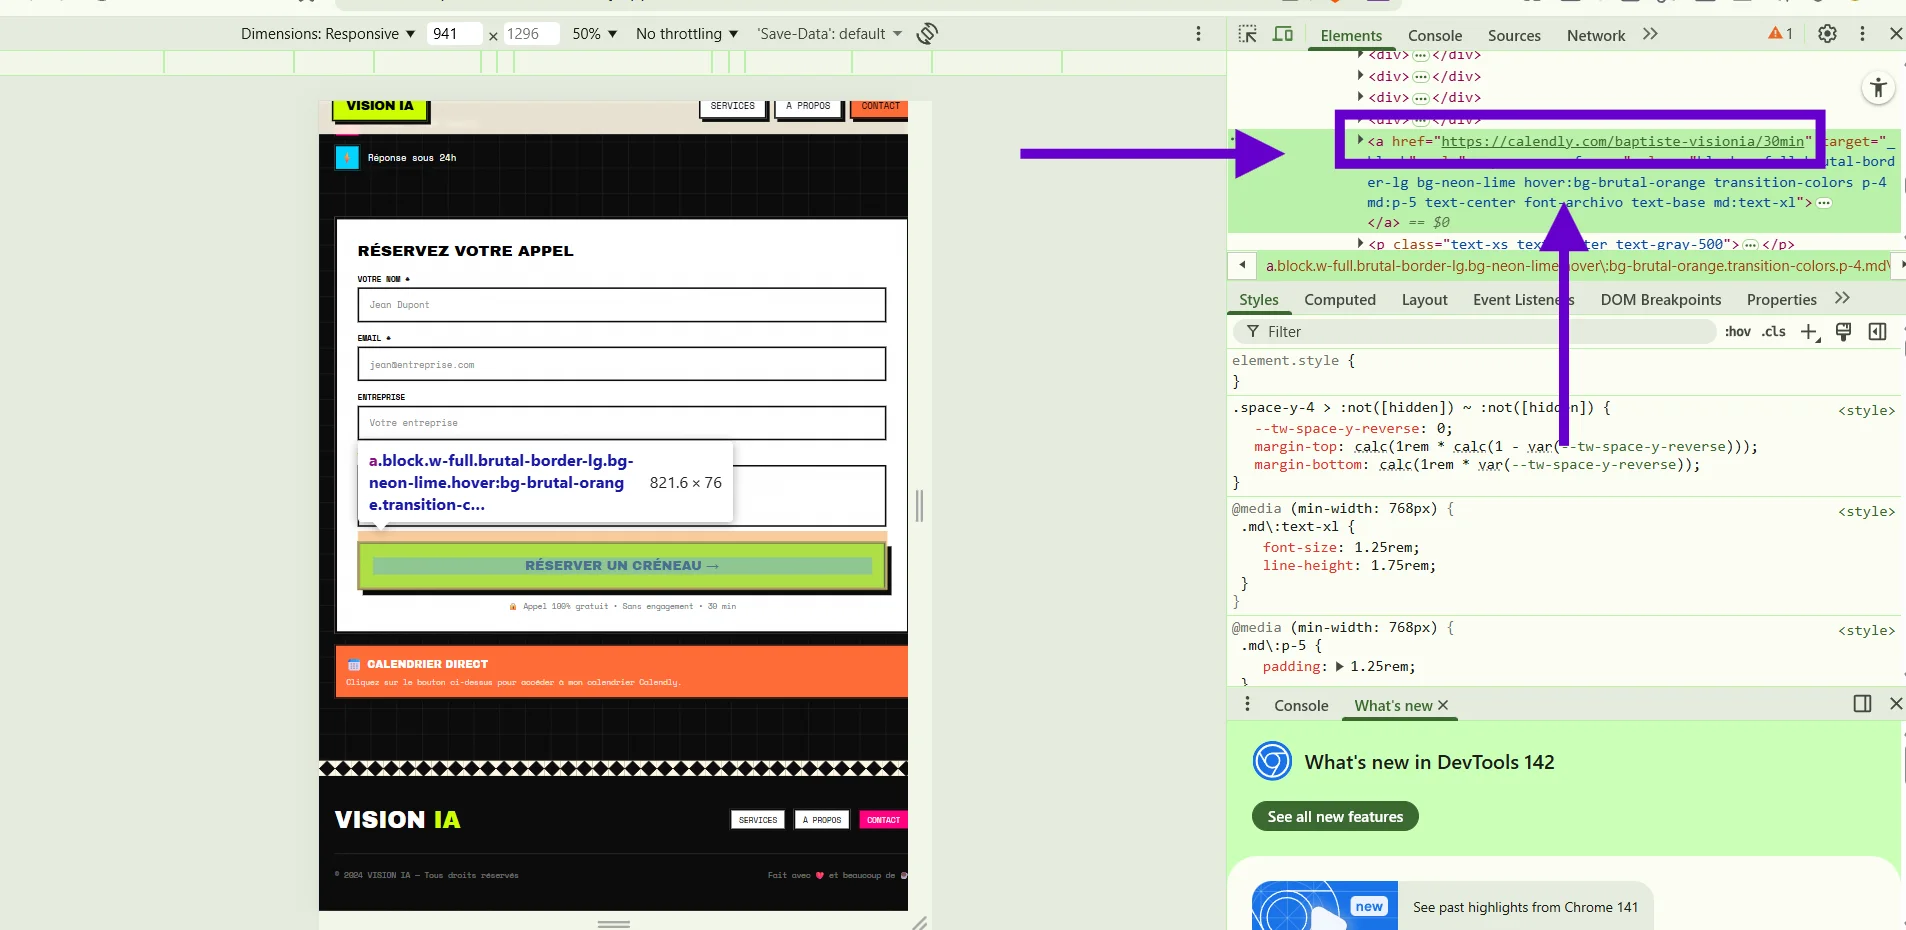The width and height of the screenshot is (1906, 930).
Task: Click the font-size 1.25rem value
Action: pyautogui.click(x=1384, y=548)
